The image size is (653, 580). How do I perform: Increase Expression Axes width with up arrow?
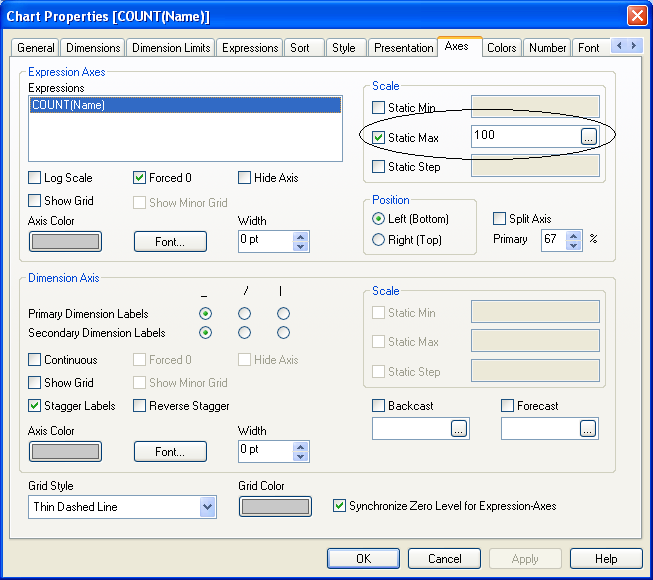pos(301,237)
